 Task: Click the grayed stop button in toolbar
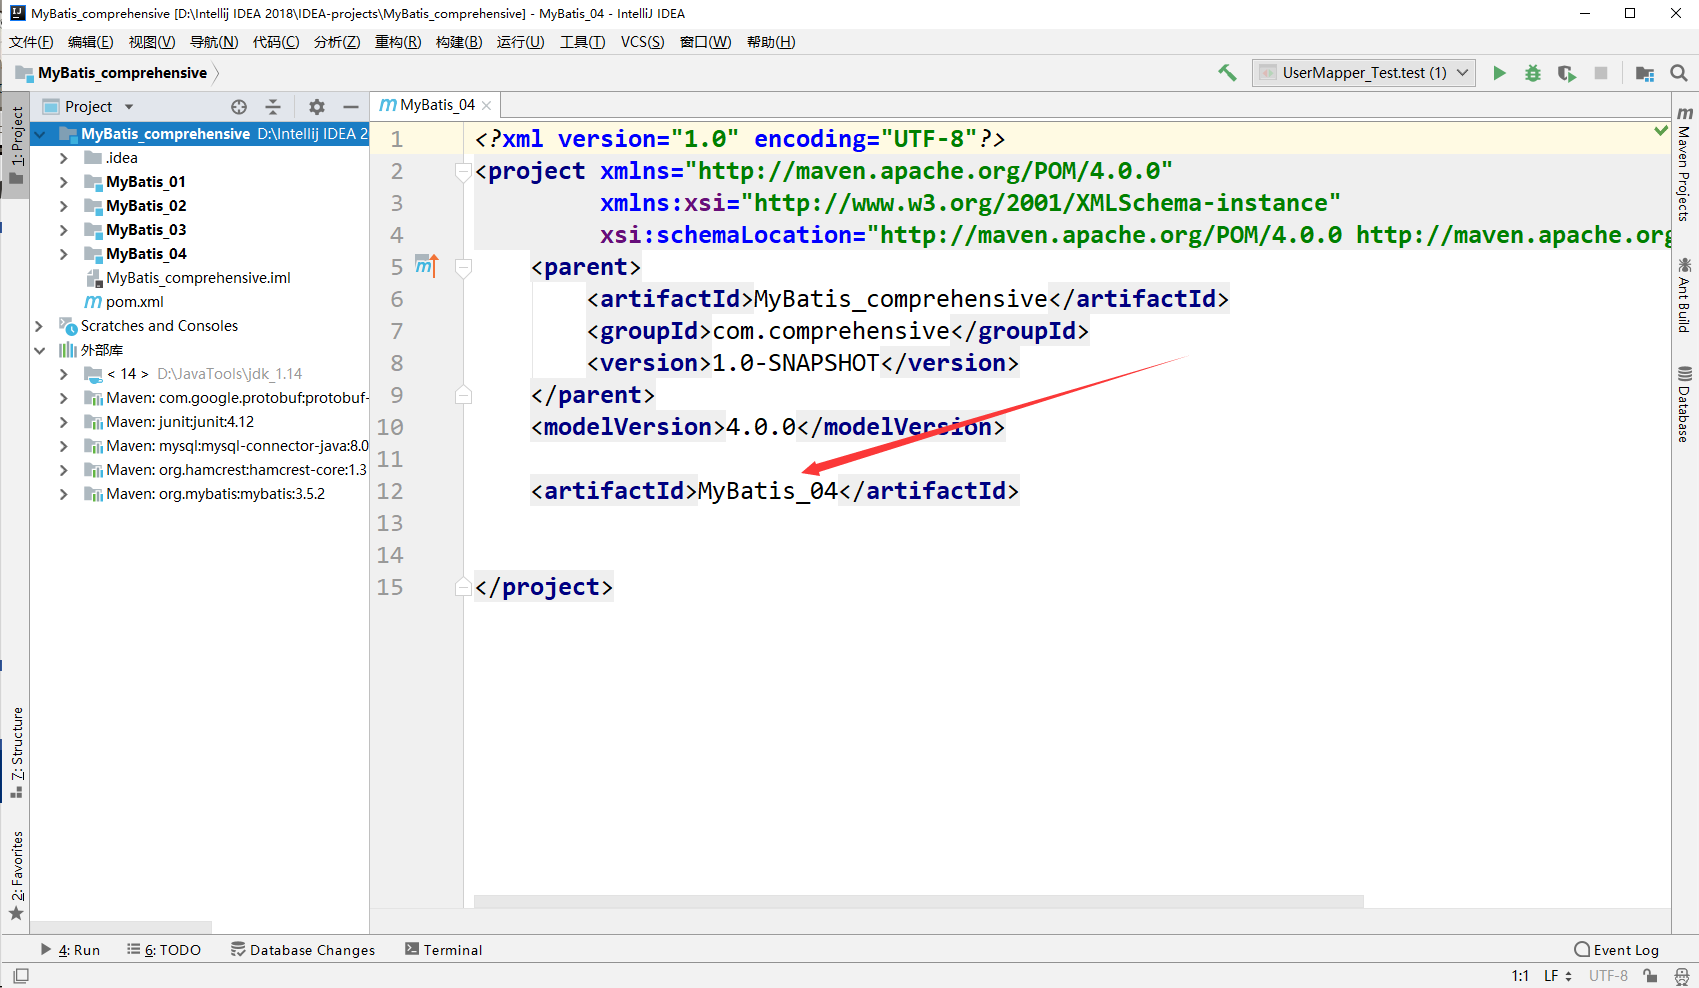[1601, 73]
